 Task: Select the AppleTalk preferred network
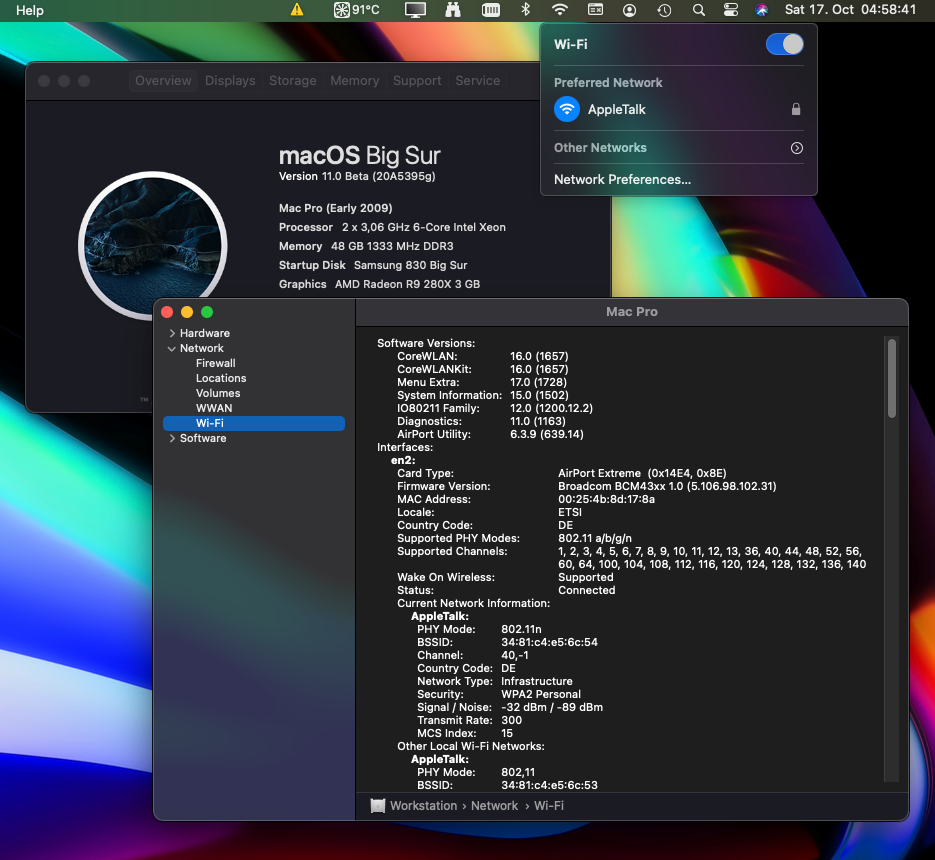tap(679, 109)
